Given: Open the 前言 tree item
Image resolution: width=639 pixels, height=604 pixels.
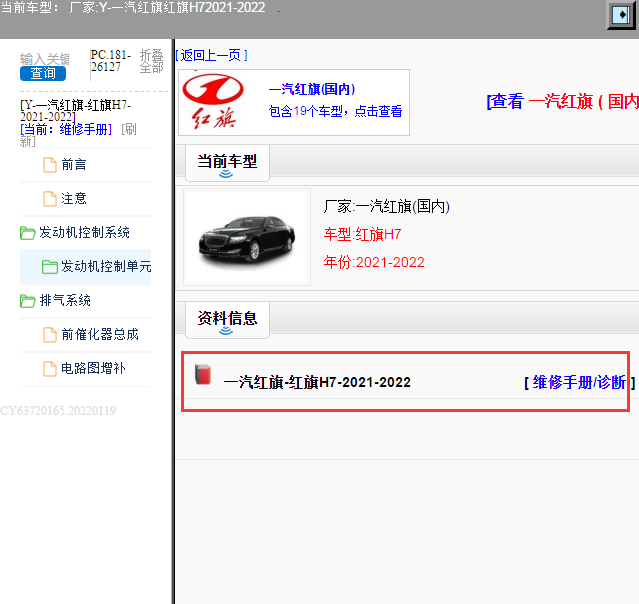Looking at the screenshot, I should (74, 165).
